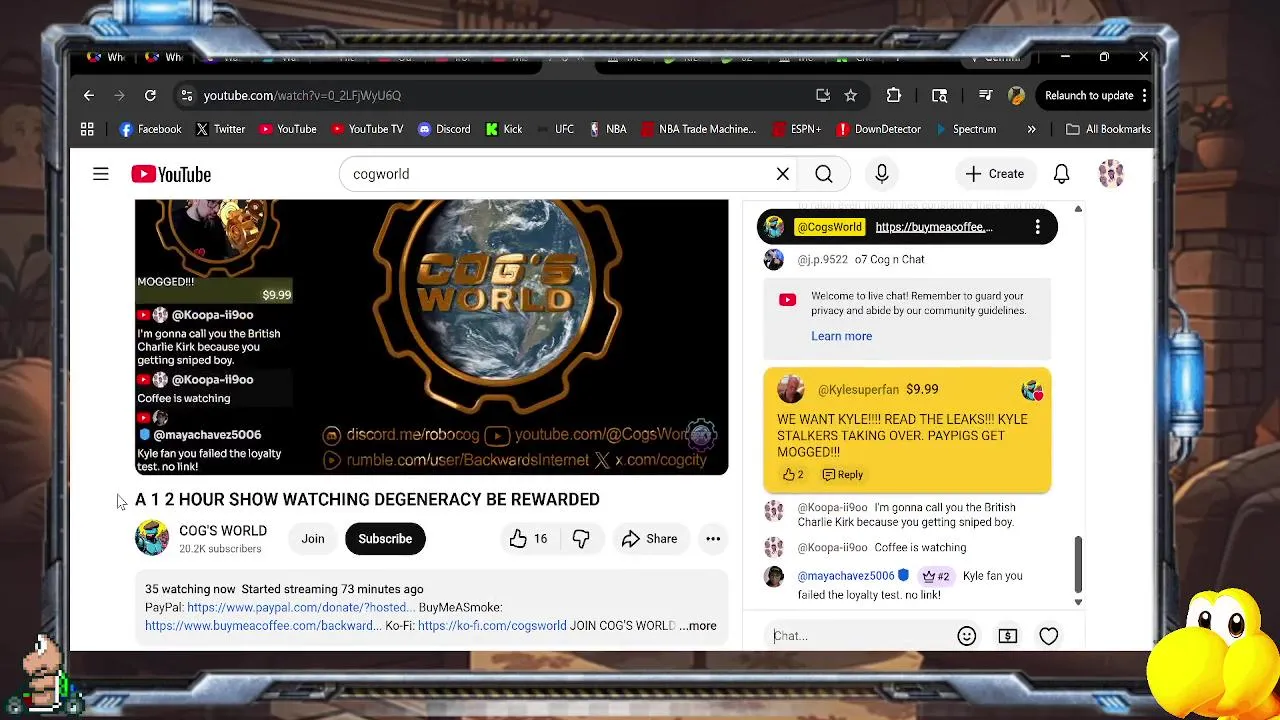Viewport: 1280px width, 720px height.
Task: Go back with the browser back arrow
Action: 89,95
